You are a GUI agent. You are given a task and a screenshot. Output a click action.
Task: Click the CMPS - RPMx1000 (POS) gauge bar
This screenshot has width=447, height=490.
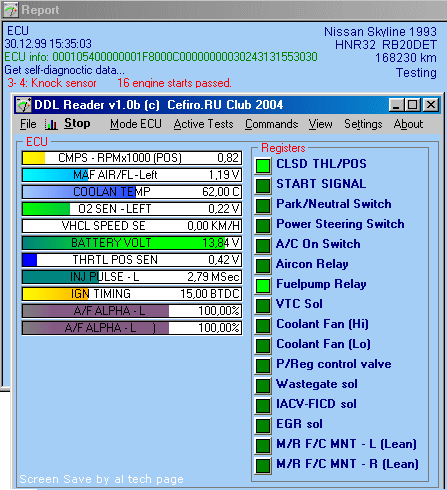132,158
